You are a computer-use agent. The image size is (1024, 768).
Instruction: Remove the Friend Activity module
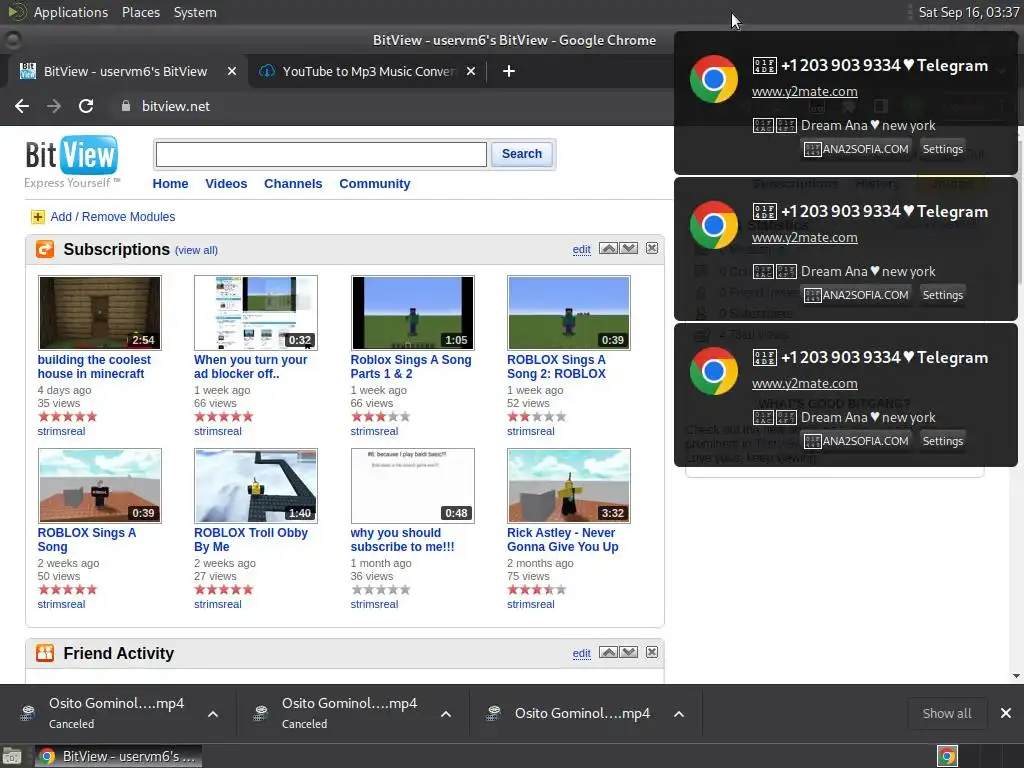(x=652, y=652)
